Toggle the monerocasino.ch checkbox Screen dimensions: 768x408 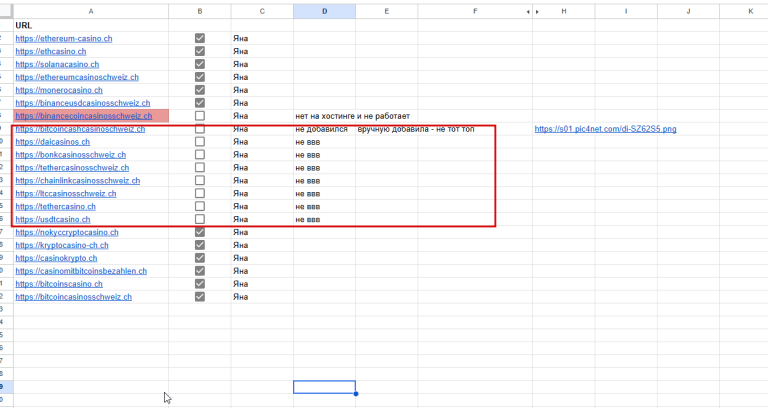pyautogui.click(x=200, y=90)
